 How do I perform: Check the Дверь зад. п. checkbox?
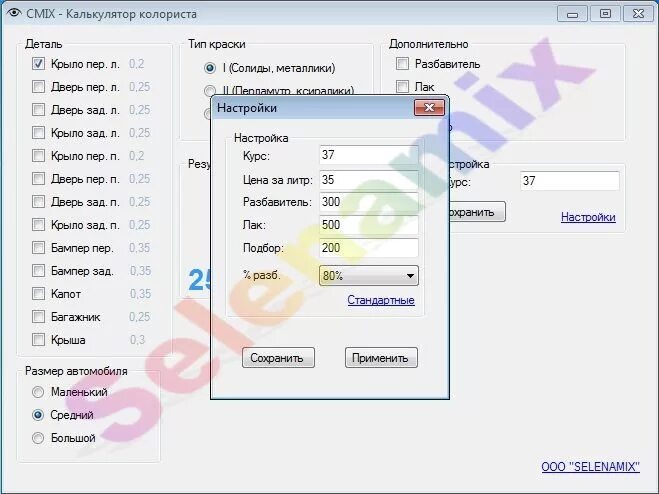point(38,202)
